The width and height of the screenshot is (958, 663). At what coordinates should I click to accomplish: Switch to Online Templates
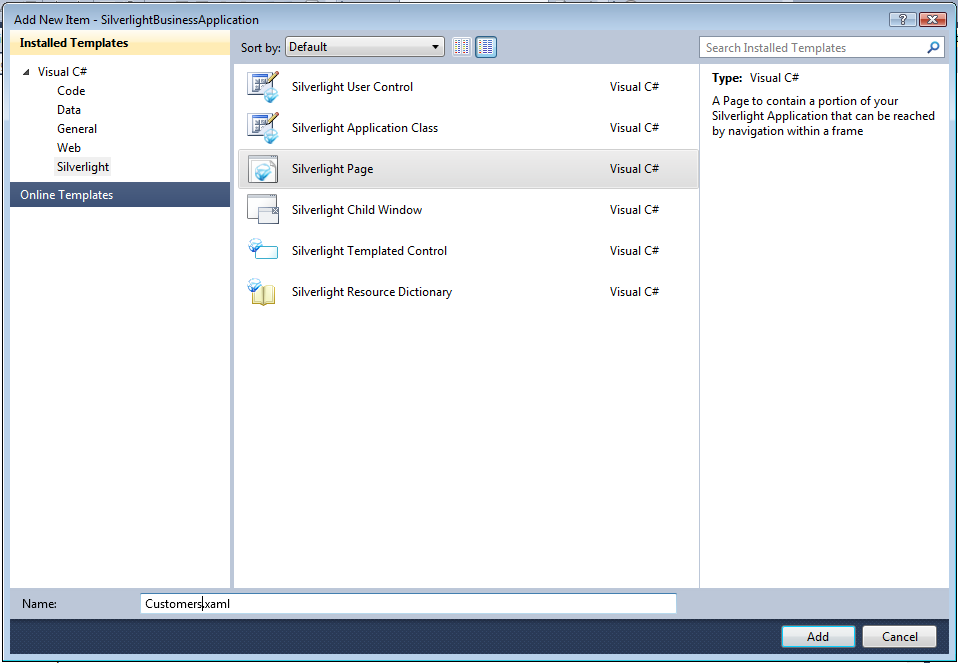[x=64, y=194]
